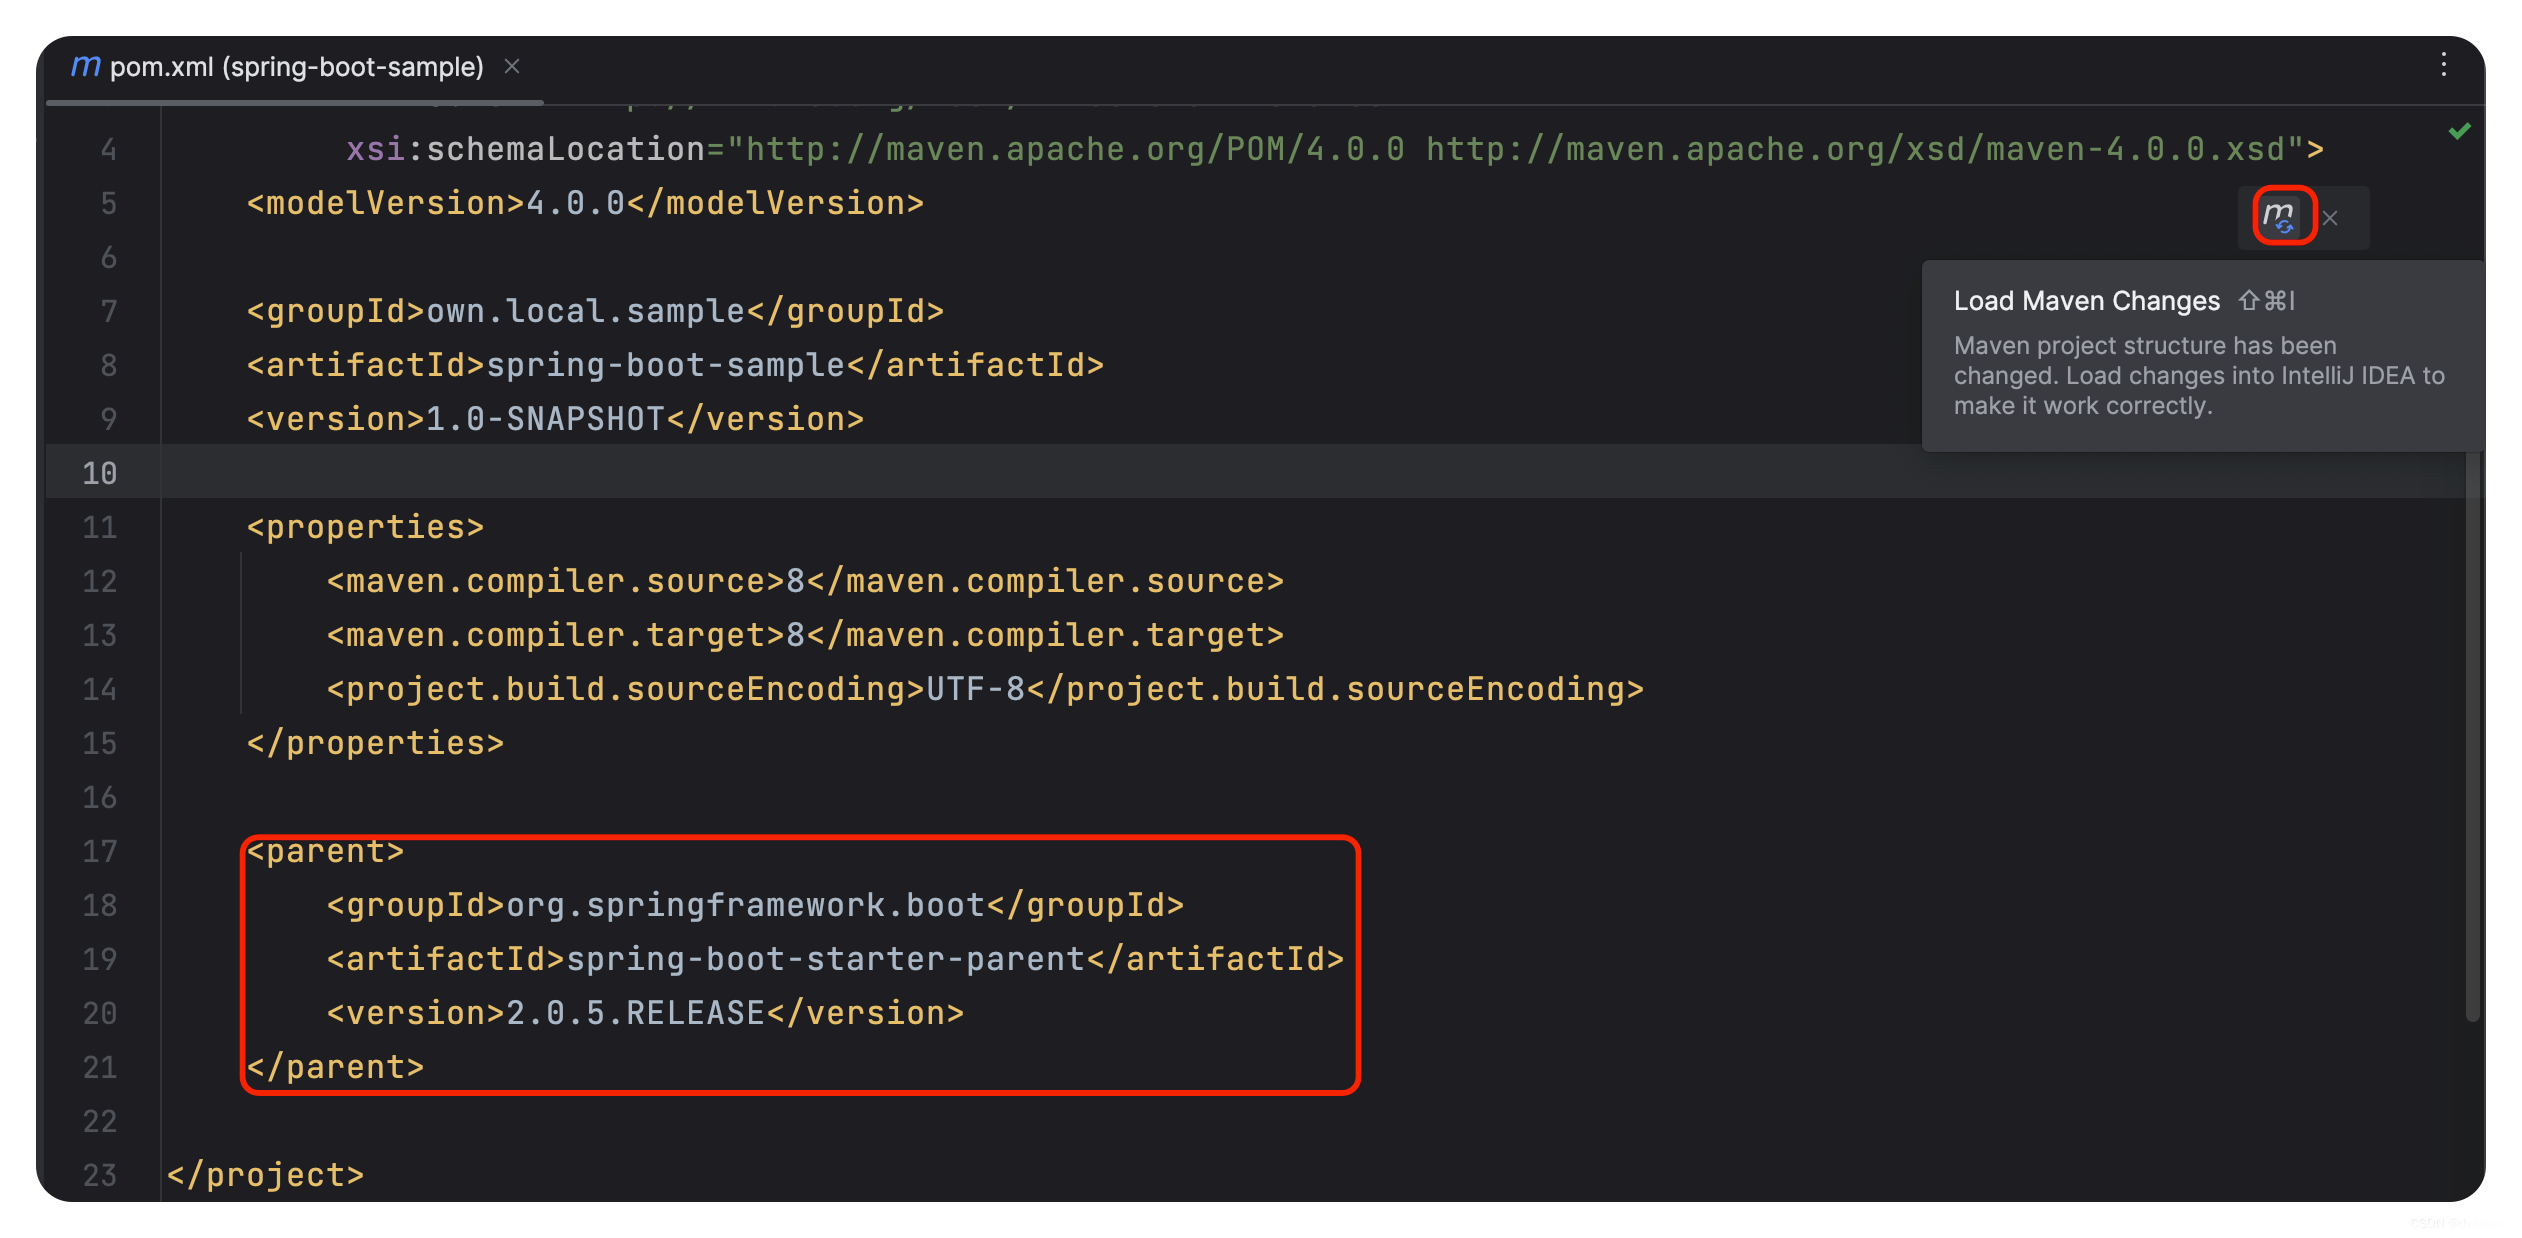The height and width of the screenshot is (1238, 2522).
Task: Click the m file type icon before pom.xml
Action: pyautogui.click(x=86, y=66)
